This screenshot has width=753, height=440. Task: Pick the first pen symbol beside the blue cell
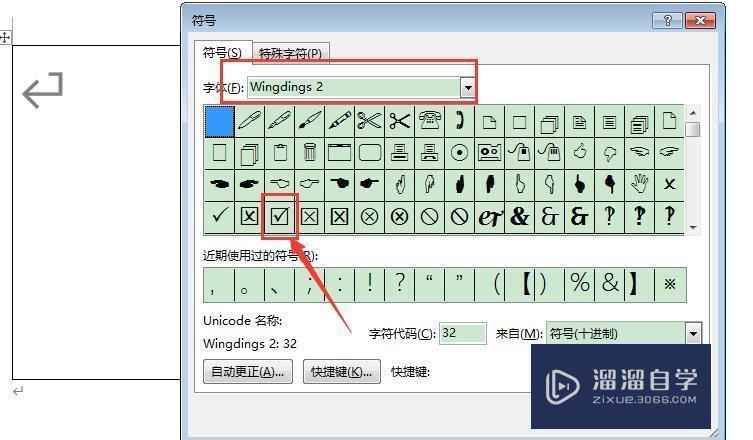point(249,121)
